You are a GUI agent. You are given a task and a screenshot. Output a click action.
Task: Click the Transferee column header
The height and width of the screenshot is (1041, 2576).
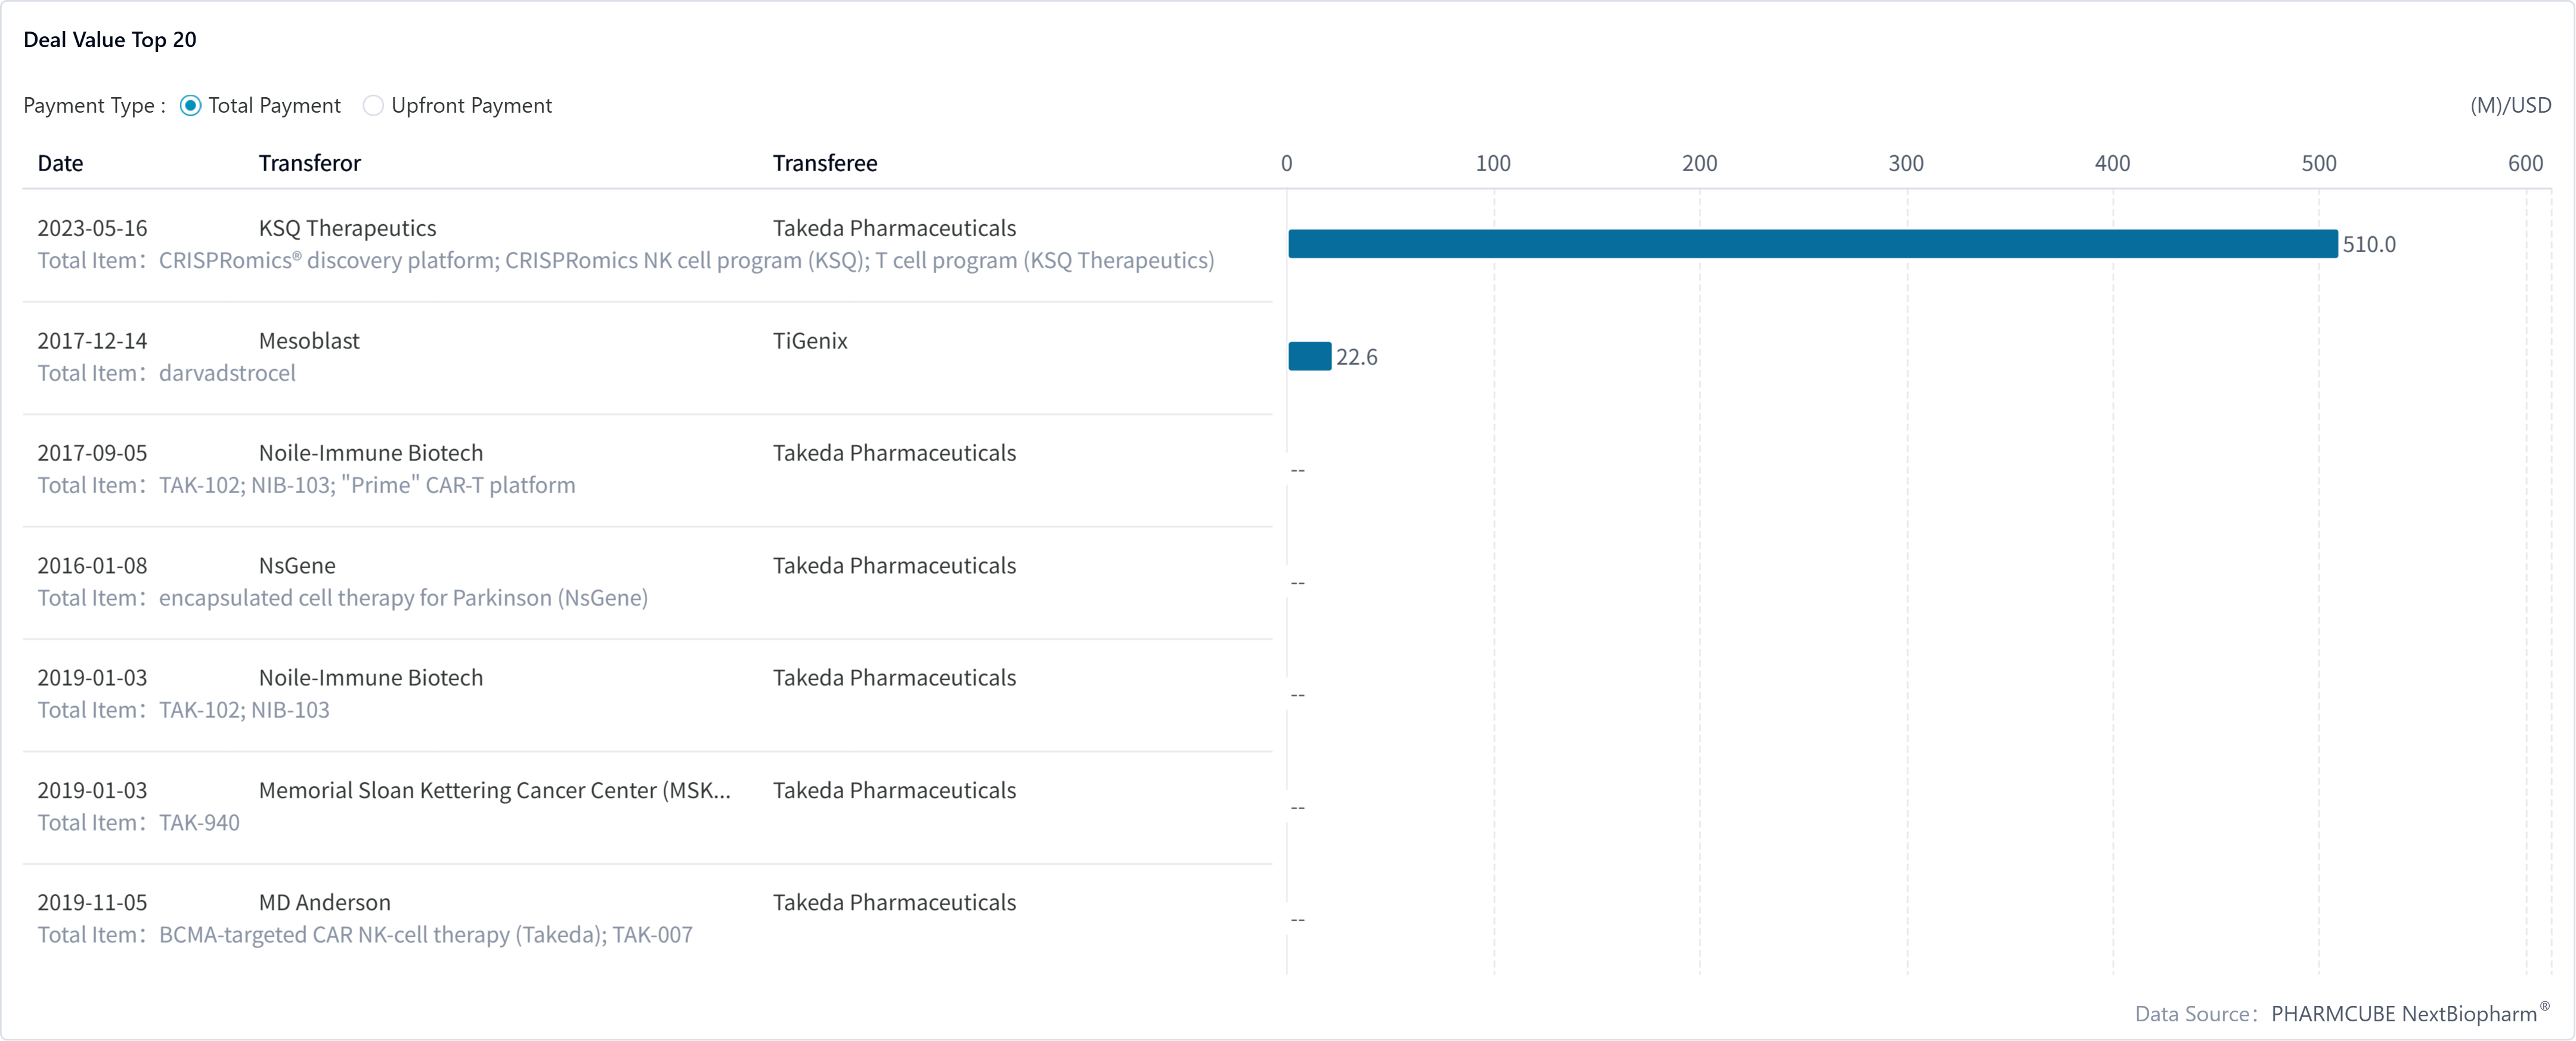(x=824, y=163)
